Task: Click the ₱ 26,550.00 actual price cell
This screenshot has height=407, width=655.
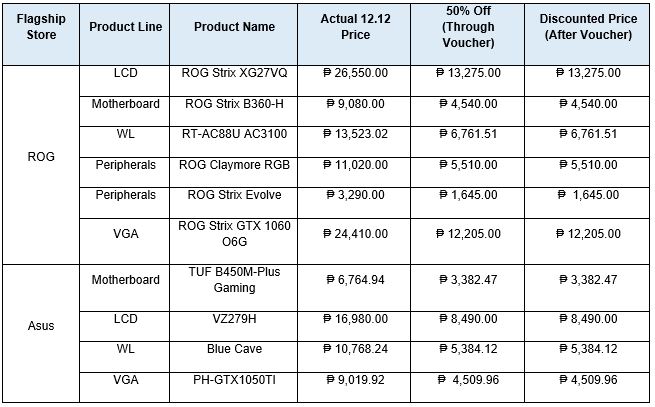Action: (355, 81)
